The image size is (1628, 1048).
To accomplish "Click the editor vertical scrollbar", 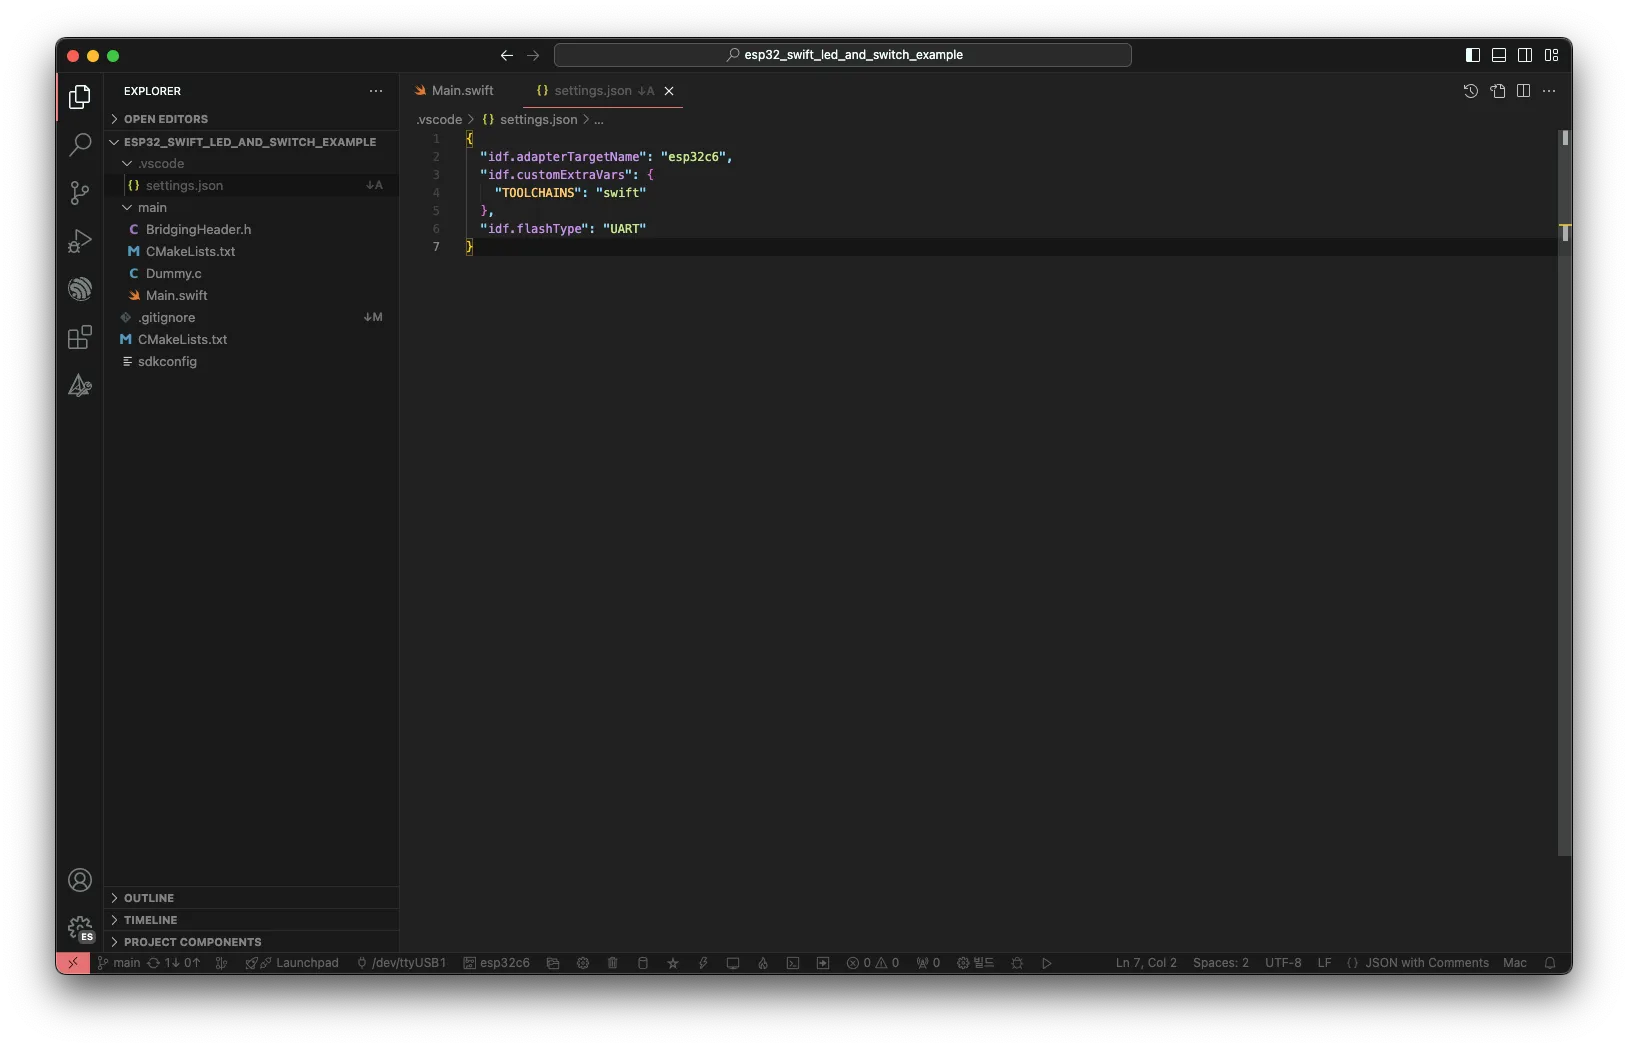I will pyautogui.click(x=1564, y=500).
